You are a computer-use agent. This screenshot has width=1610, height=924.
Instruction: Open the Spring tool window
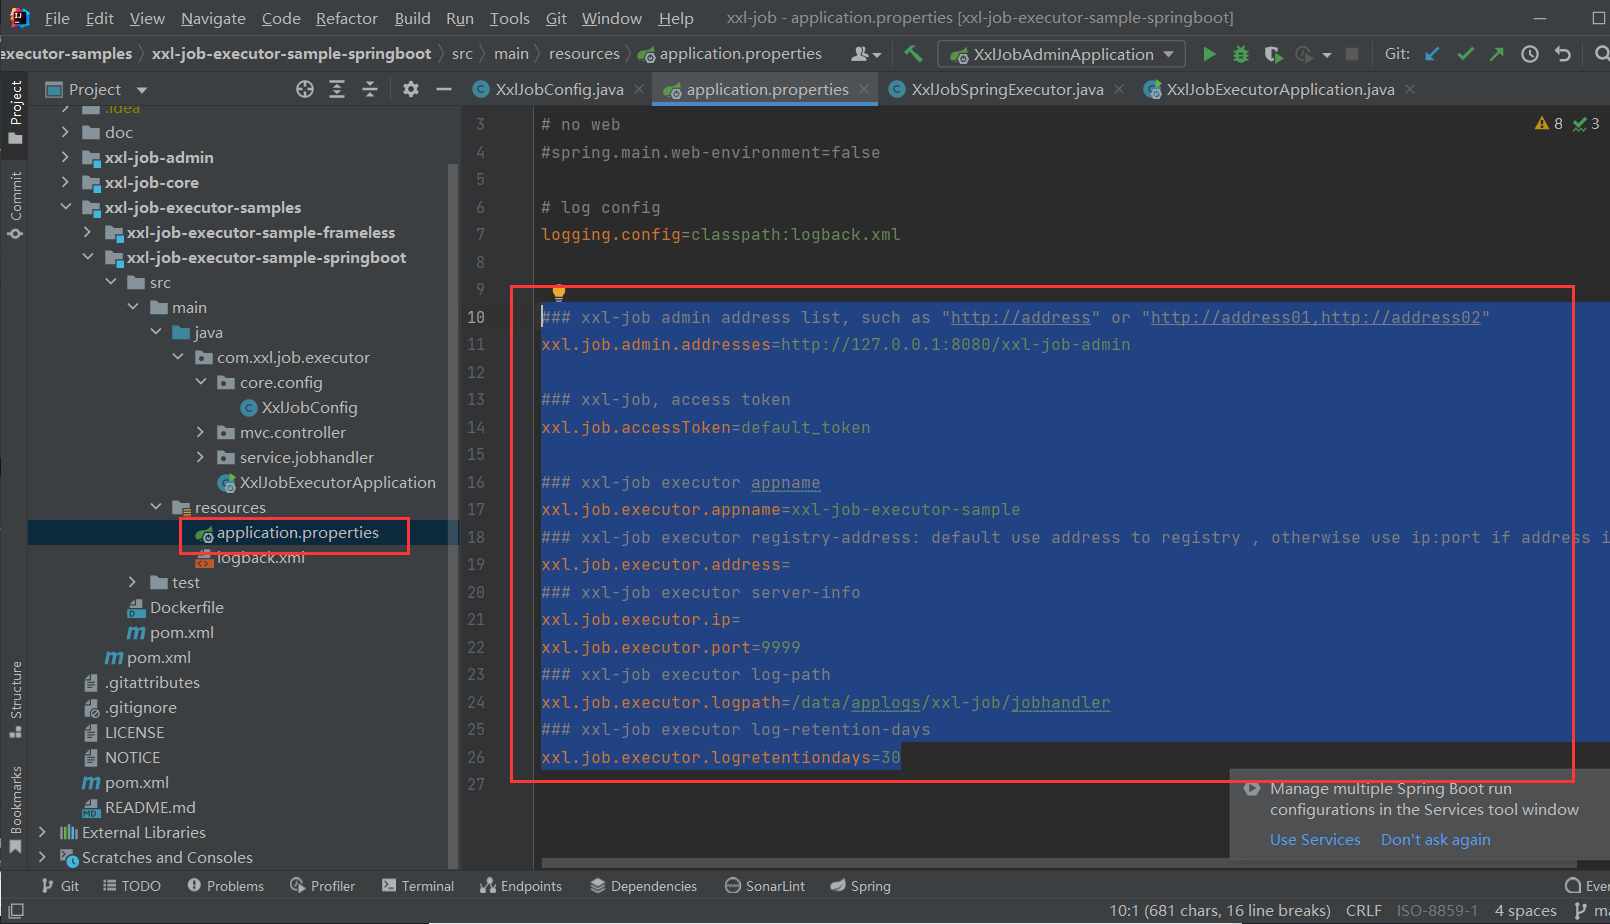point(860,886)
